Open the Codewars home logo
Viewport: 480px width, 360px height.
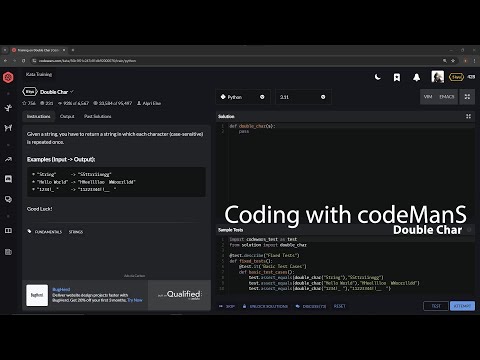[x=8, y=77]
